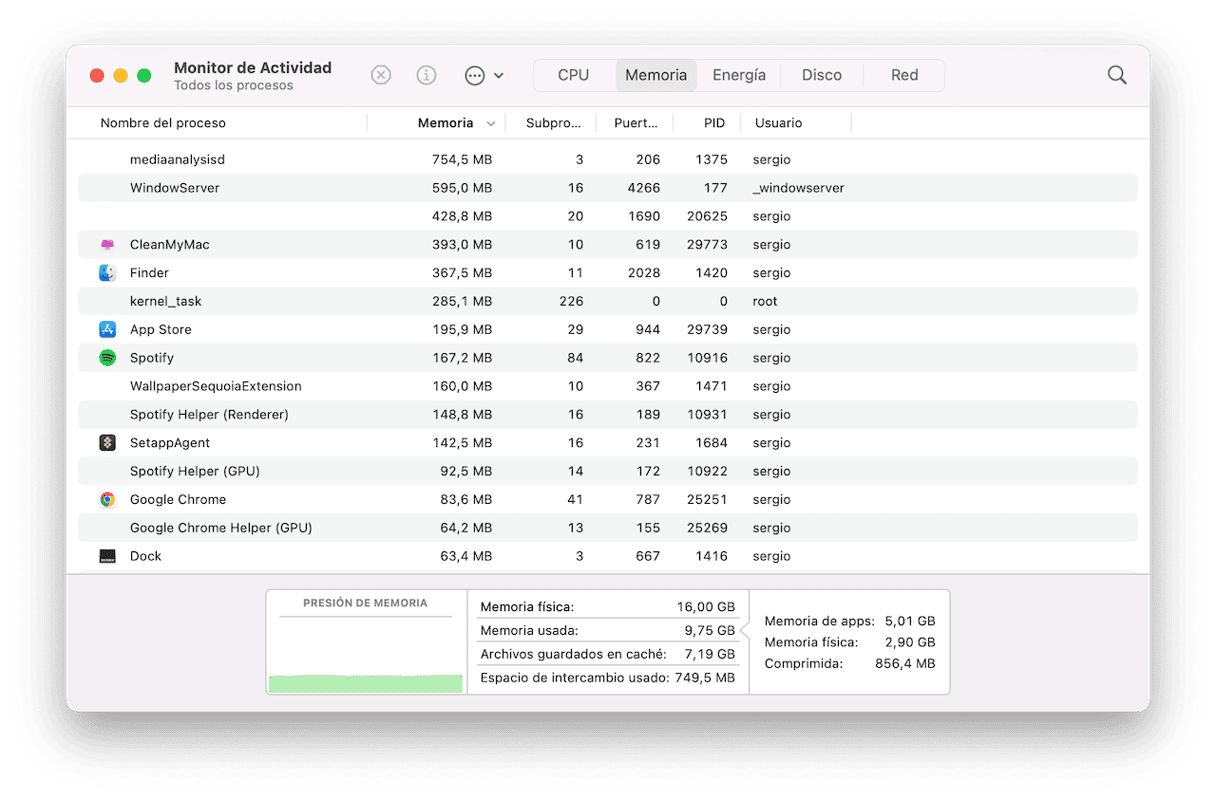Close the window with the red button
The width and height of the screenshot is (1216, 799).
pos(97,76)
